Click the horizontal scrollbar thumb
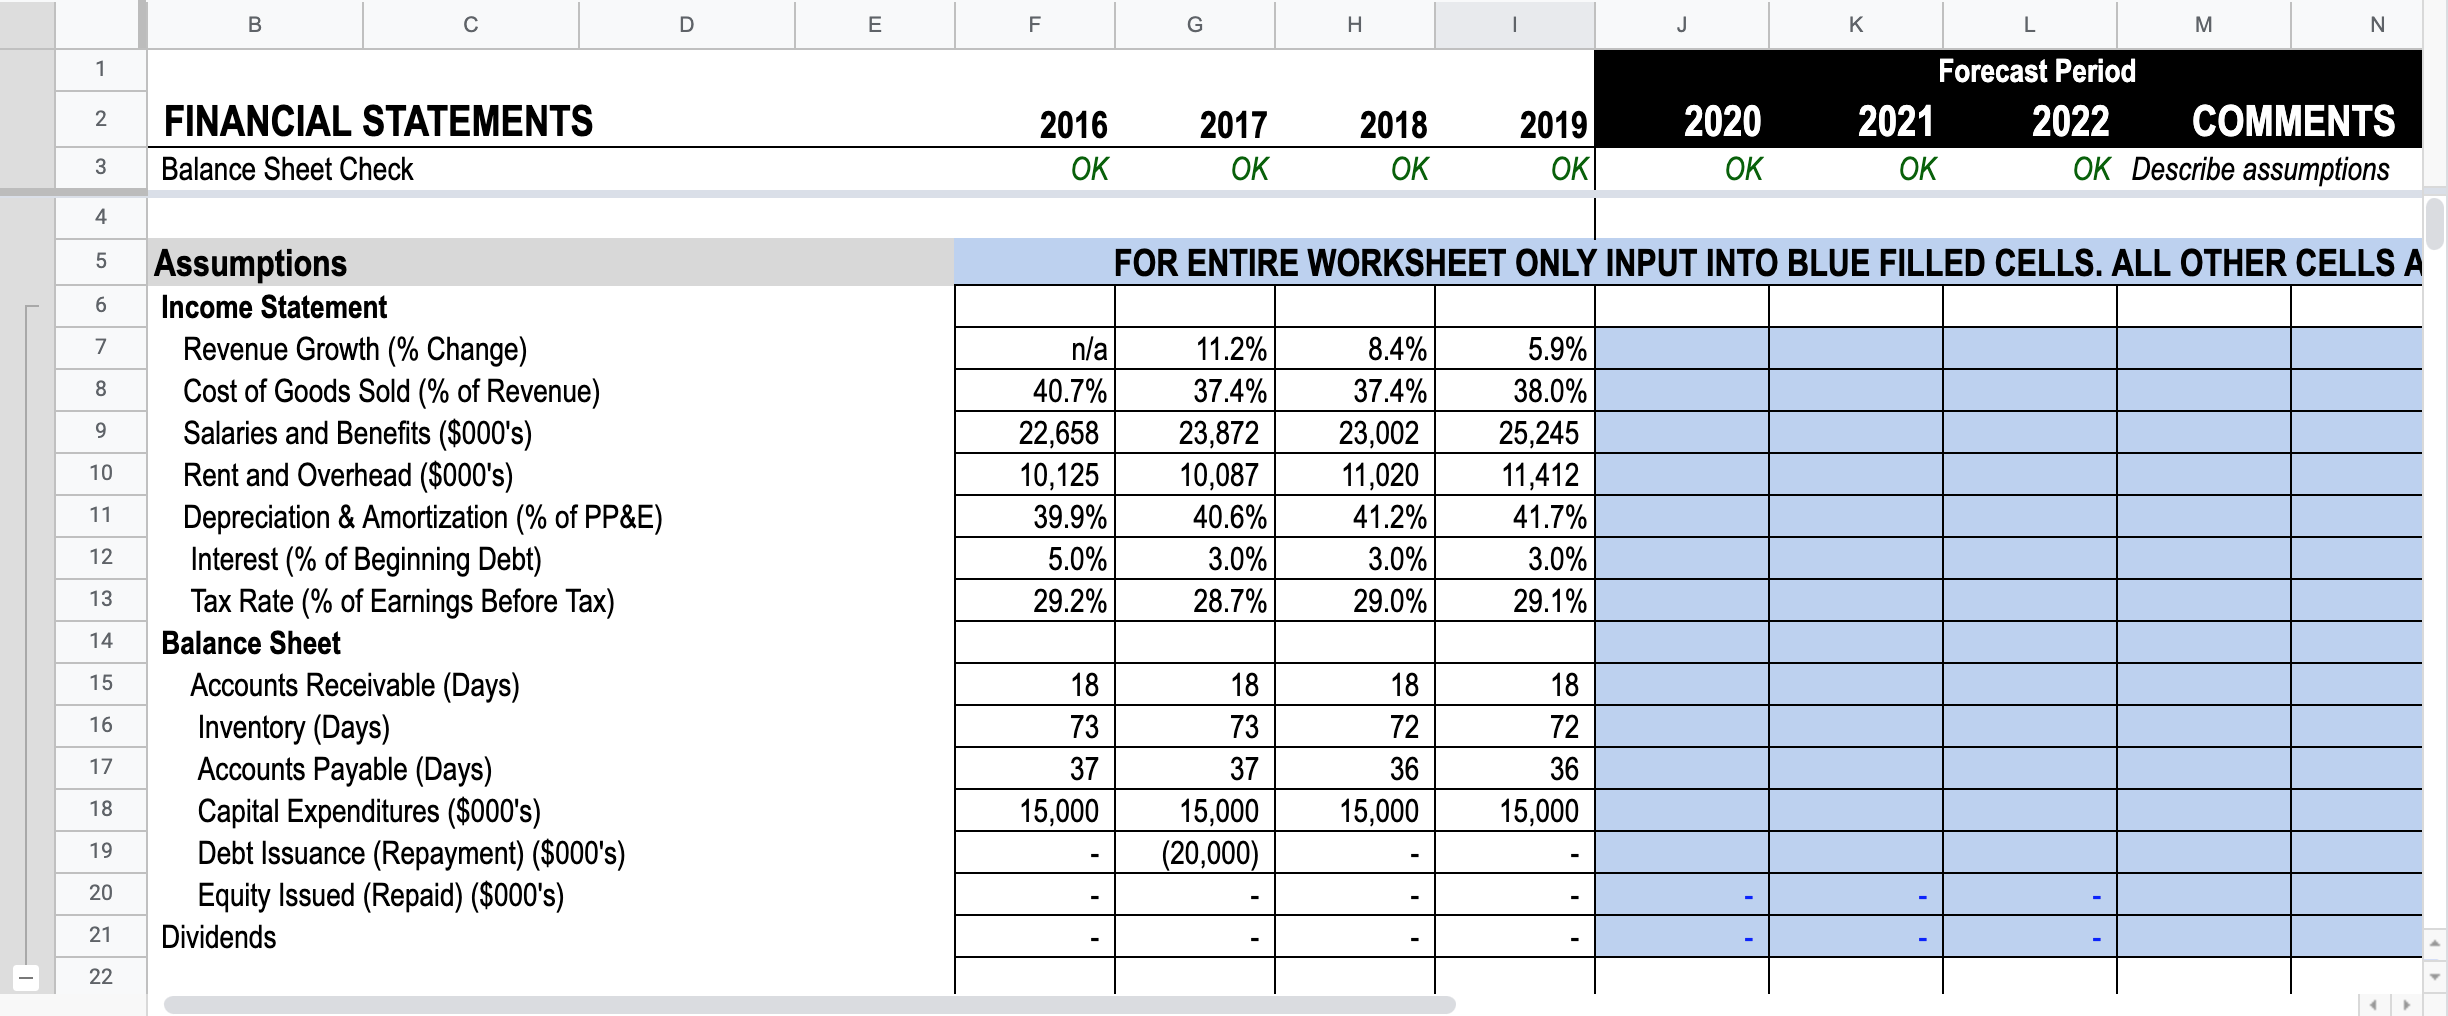The image size is (2448, 1016). (x=809, y=1005)
